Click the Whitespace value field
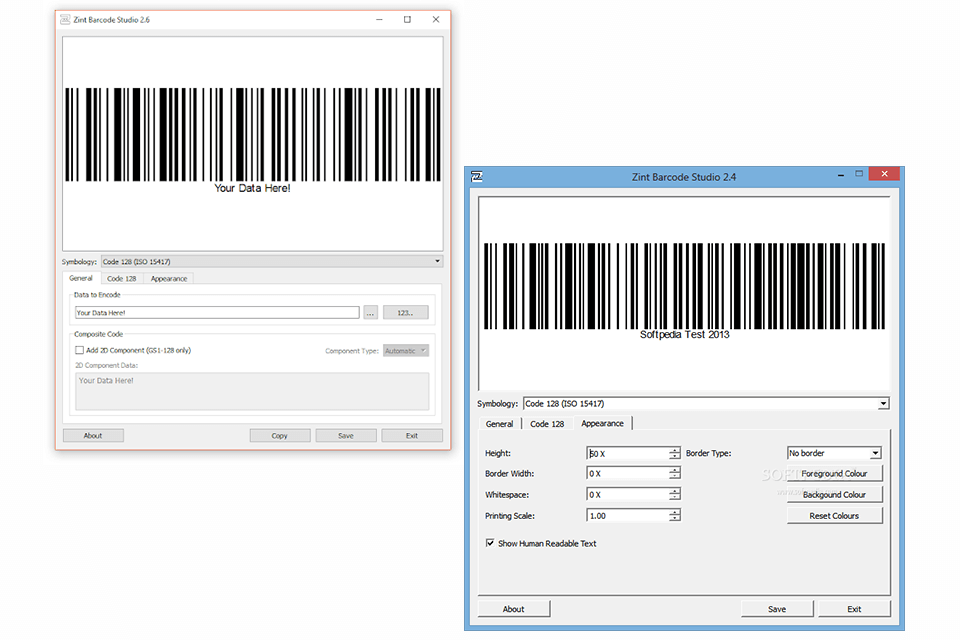Viewport: 960px width, 640px height. (x=628, y=494)
